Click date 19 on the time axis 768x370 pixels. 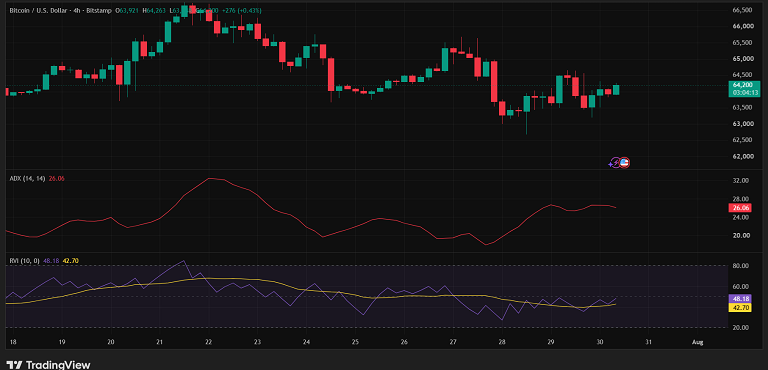coord(62,342)
